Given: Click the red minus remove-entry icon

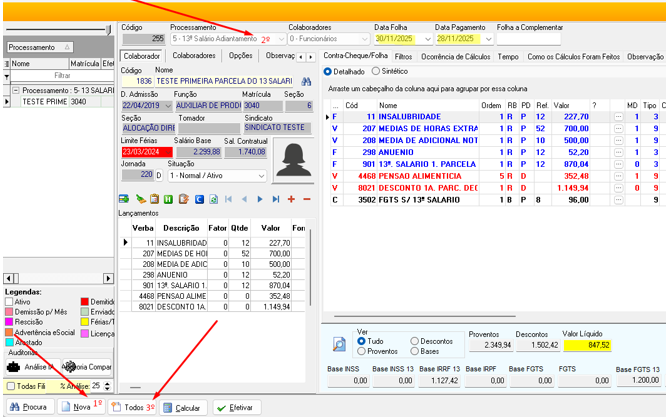Looking at the screenshot, I should (x=305, y=199).
